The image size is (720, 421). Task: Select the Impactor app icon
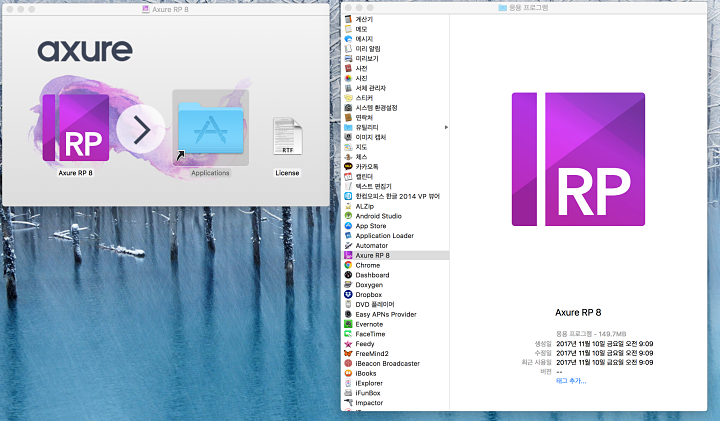tap(348, 403)
